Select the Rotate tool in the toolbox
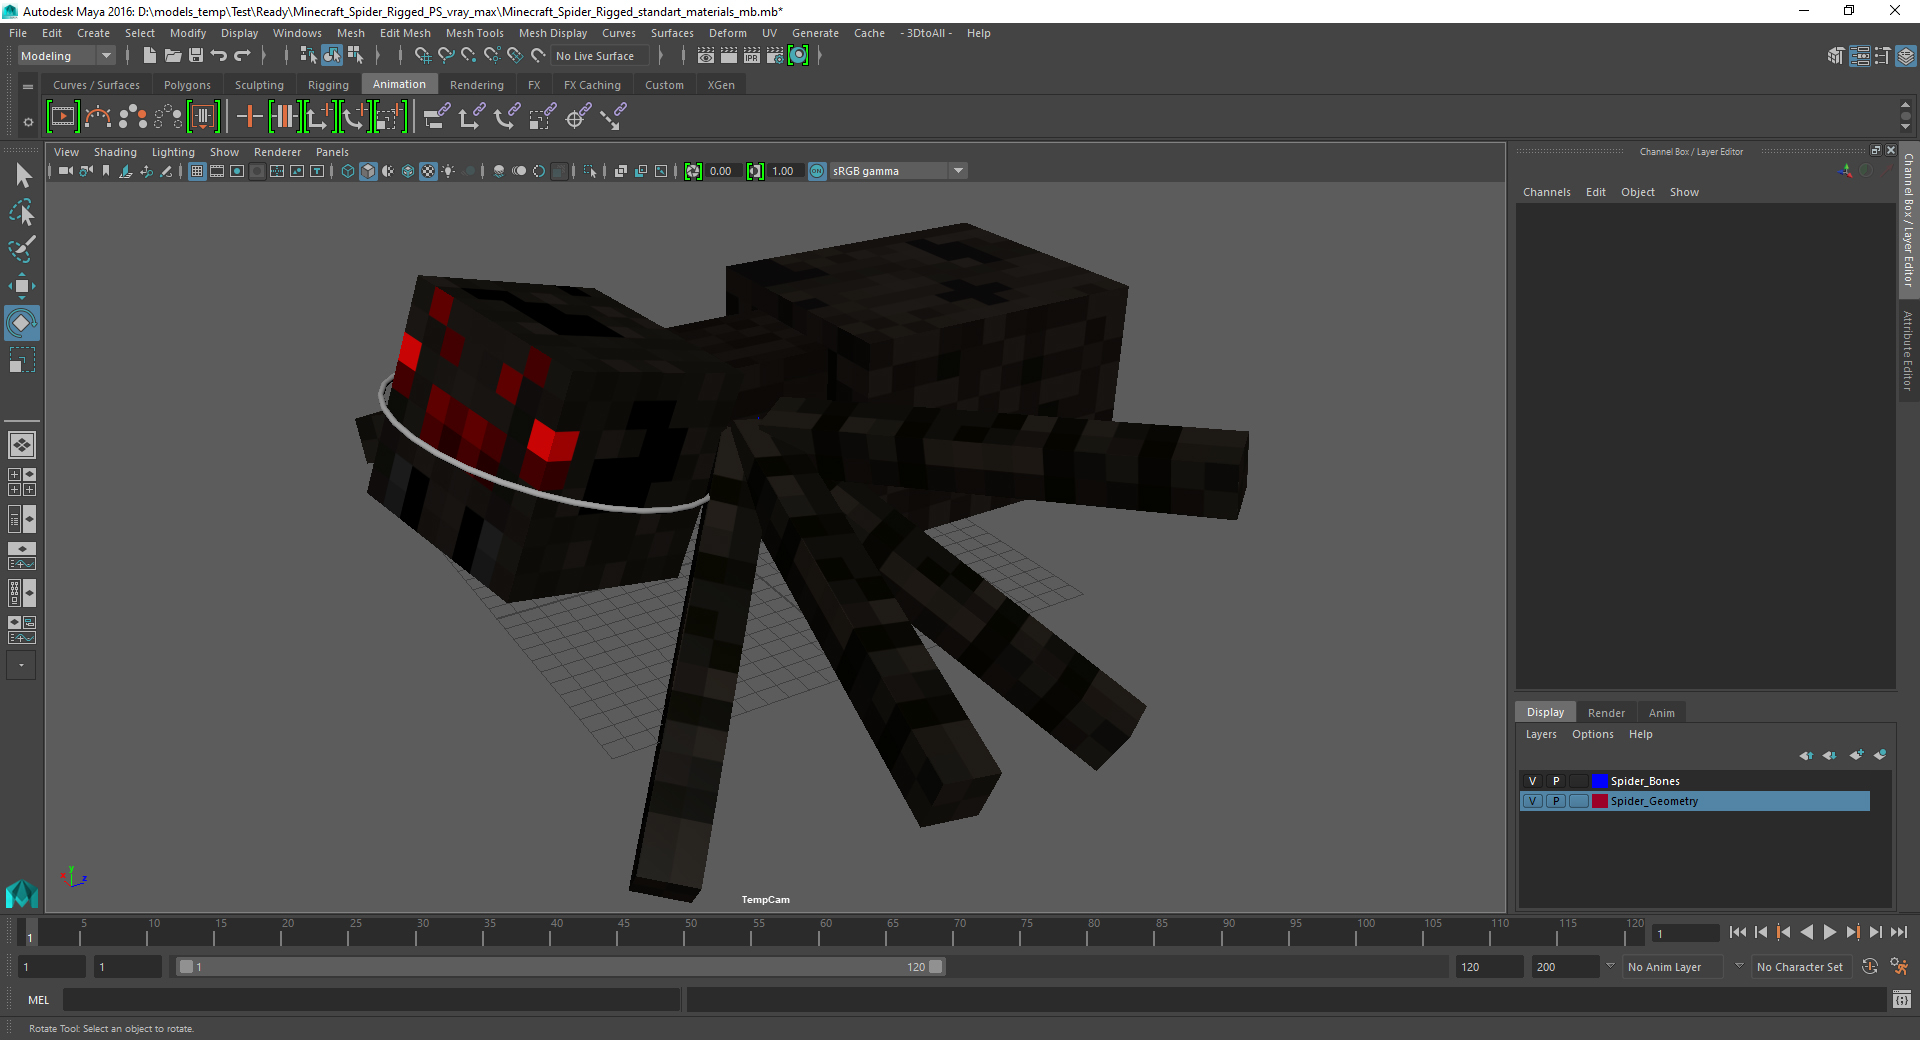The image size is (1920, 1040). click(x=21, y=322)
